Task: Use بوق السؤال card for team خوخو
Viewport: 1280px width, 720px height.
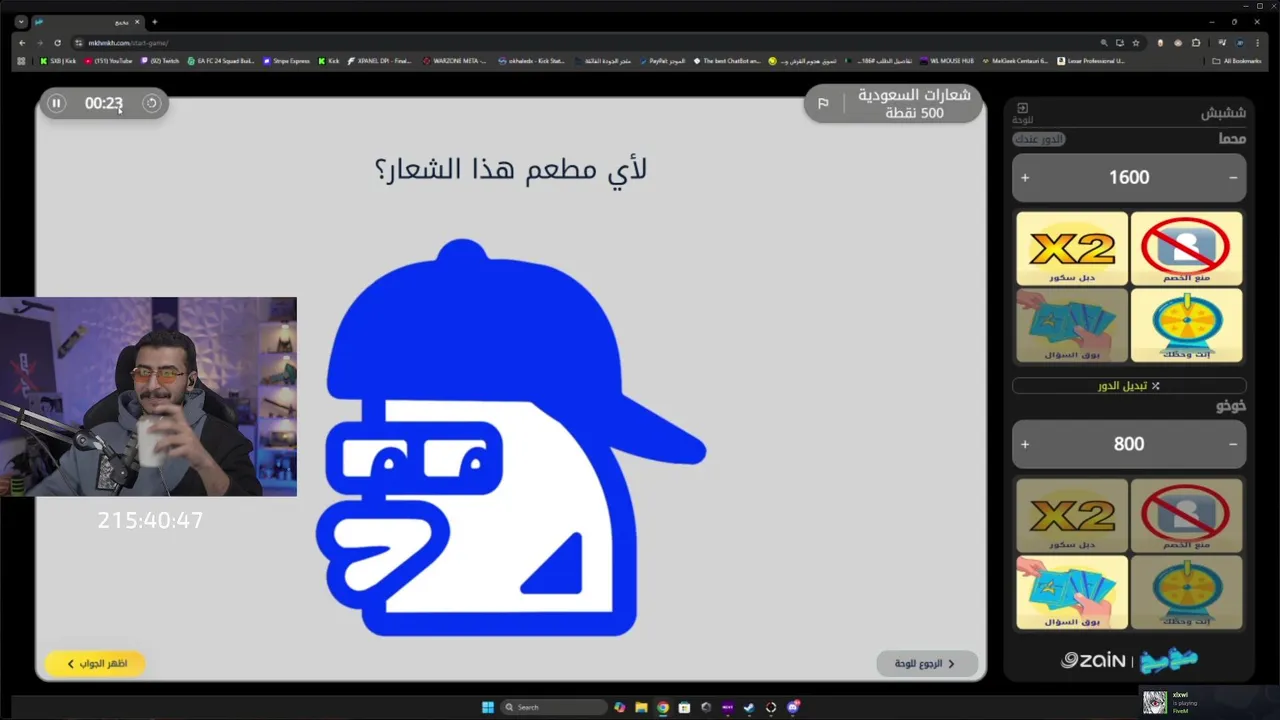Action: 1072,592
